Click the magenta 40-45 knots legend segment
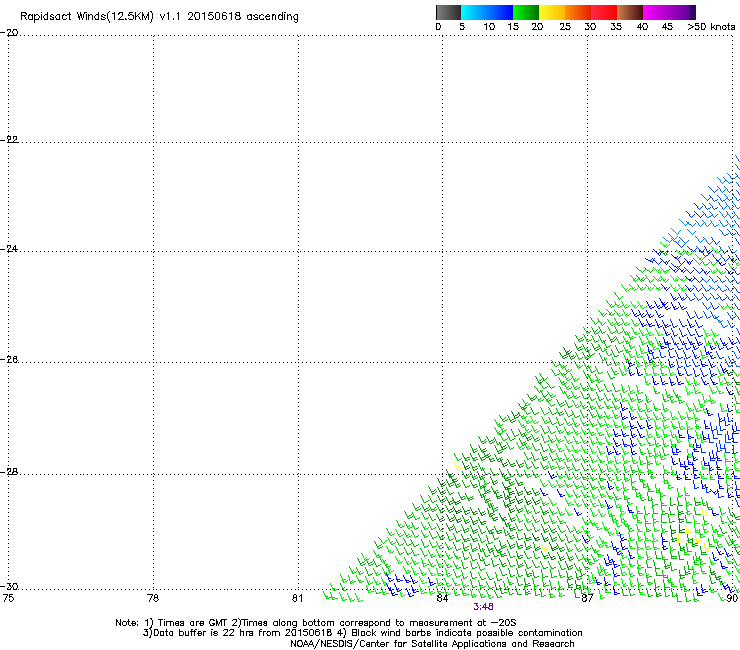This screenshot has width=740, height=650. click(x=656, y=12)
